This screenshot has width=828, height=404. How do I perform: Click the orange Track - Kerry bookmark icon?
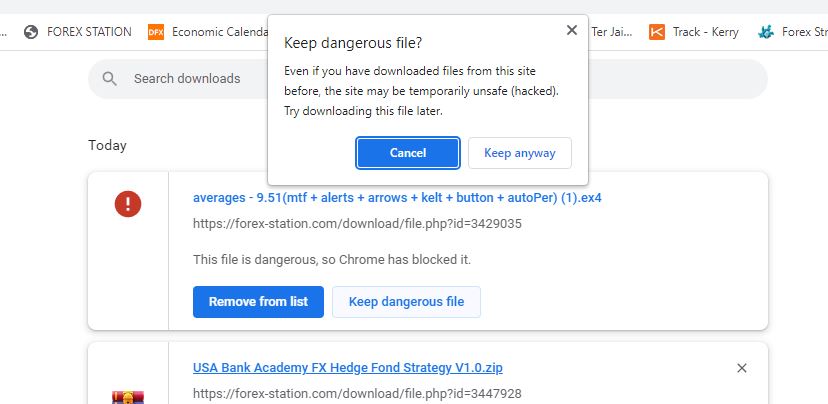point(657,32)
